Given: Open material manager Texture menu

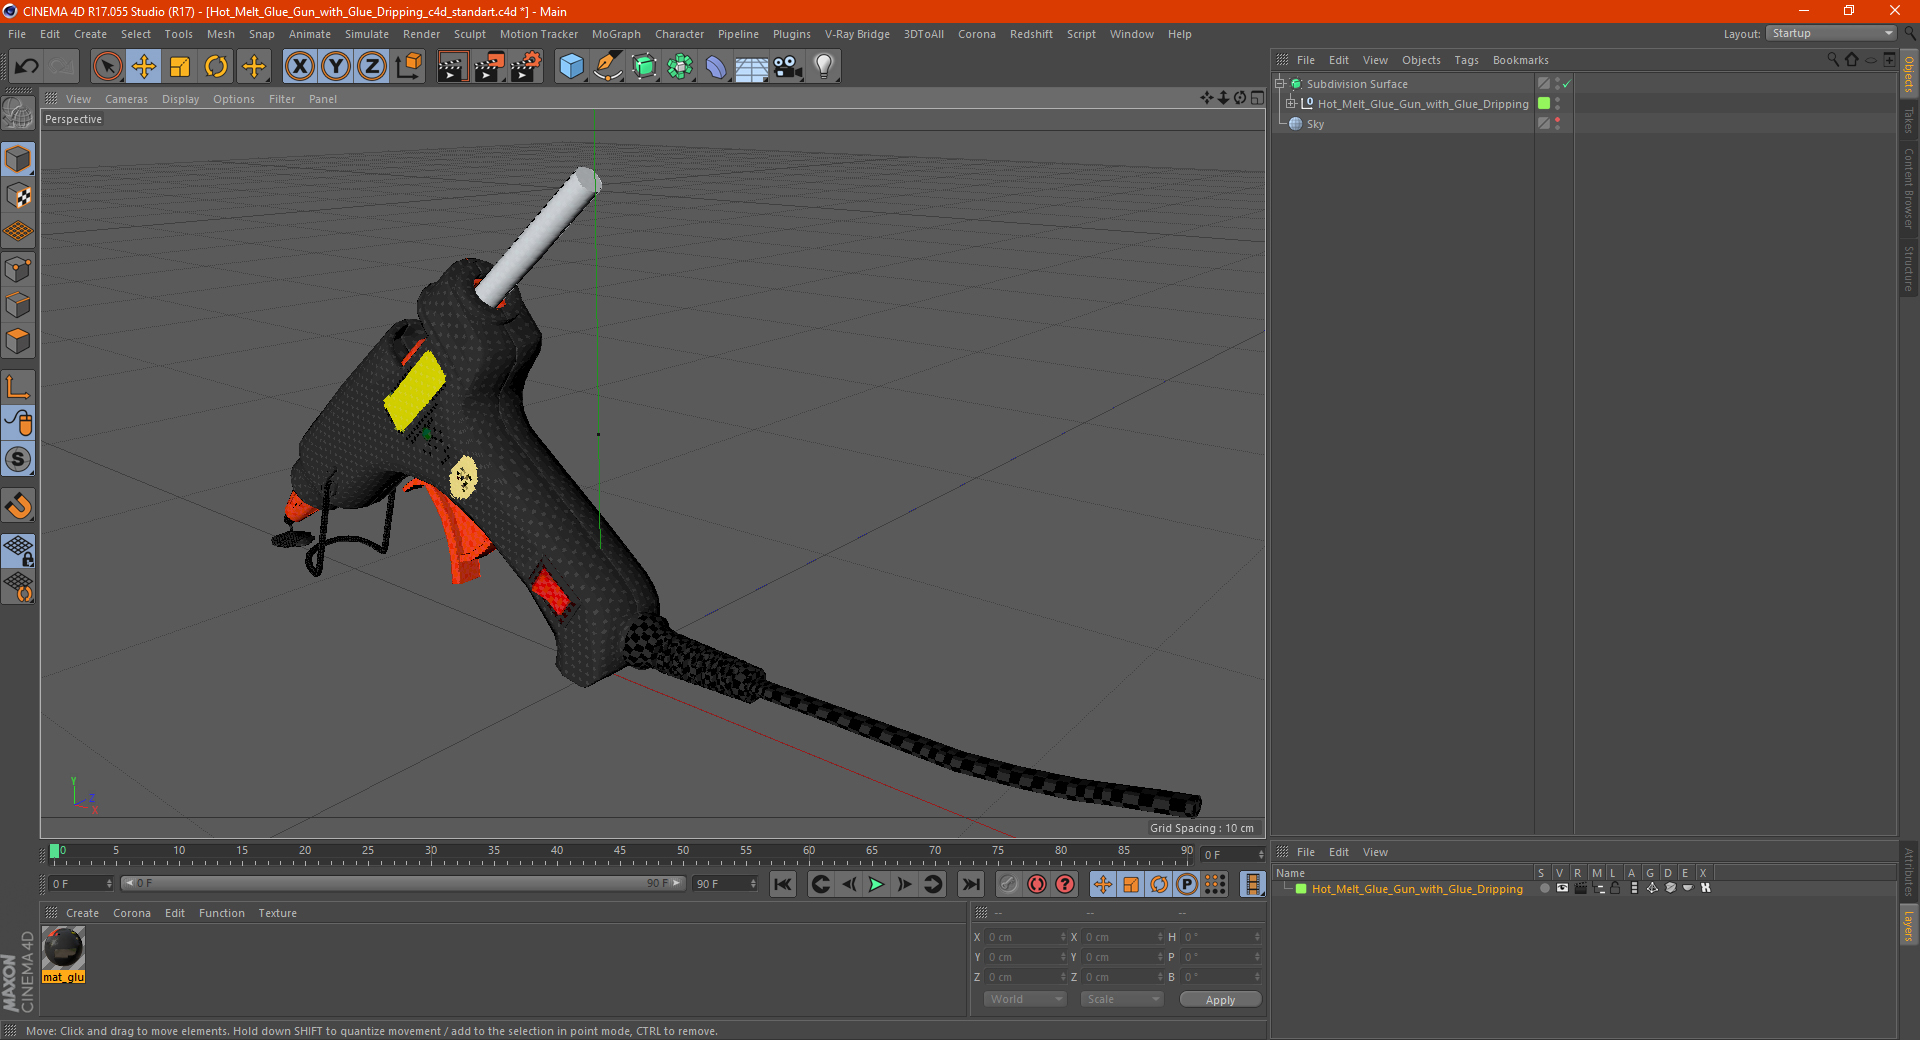Looking at the screenshot, I should click(x=277, y=913).
